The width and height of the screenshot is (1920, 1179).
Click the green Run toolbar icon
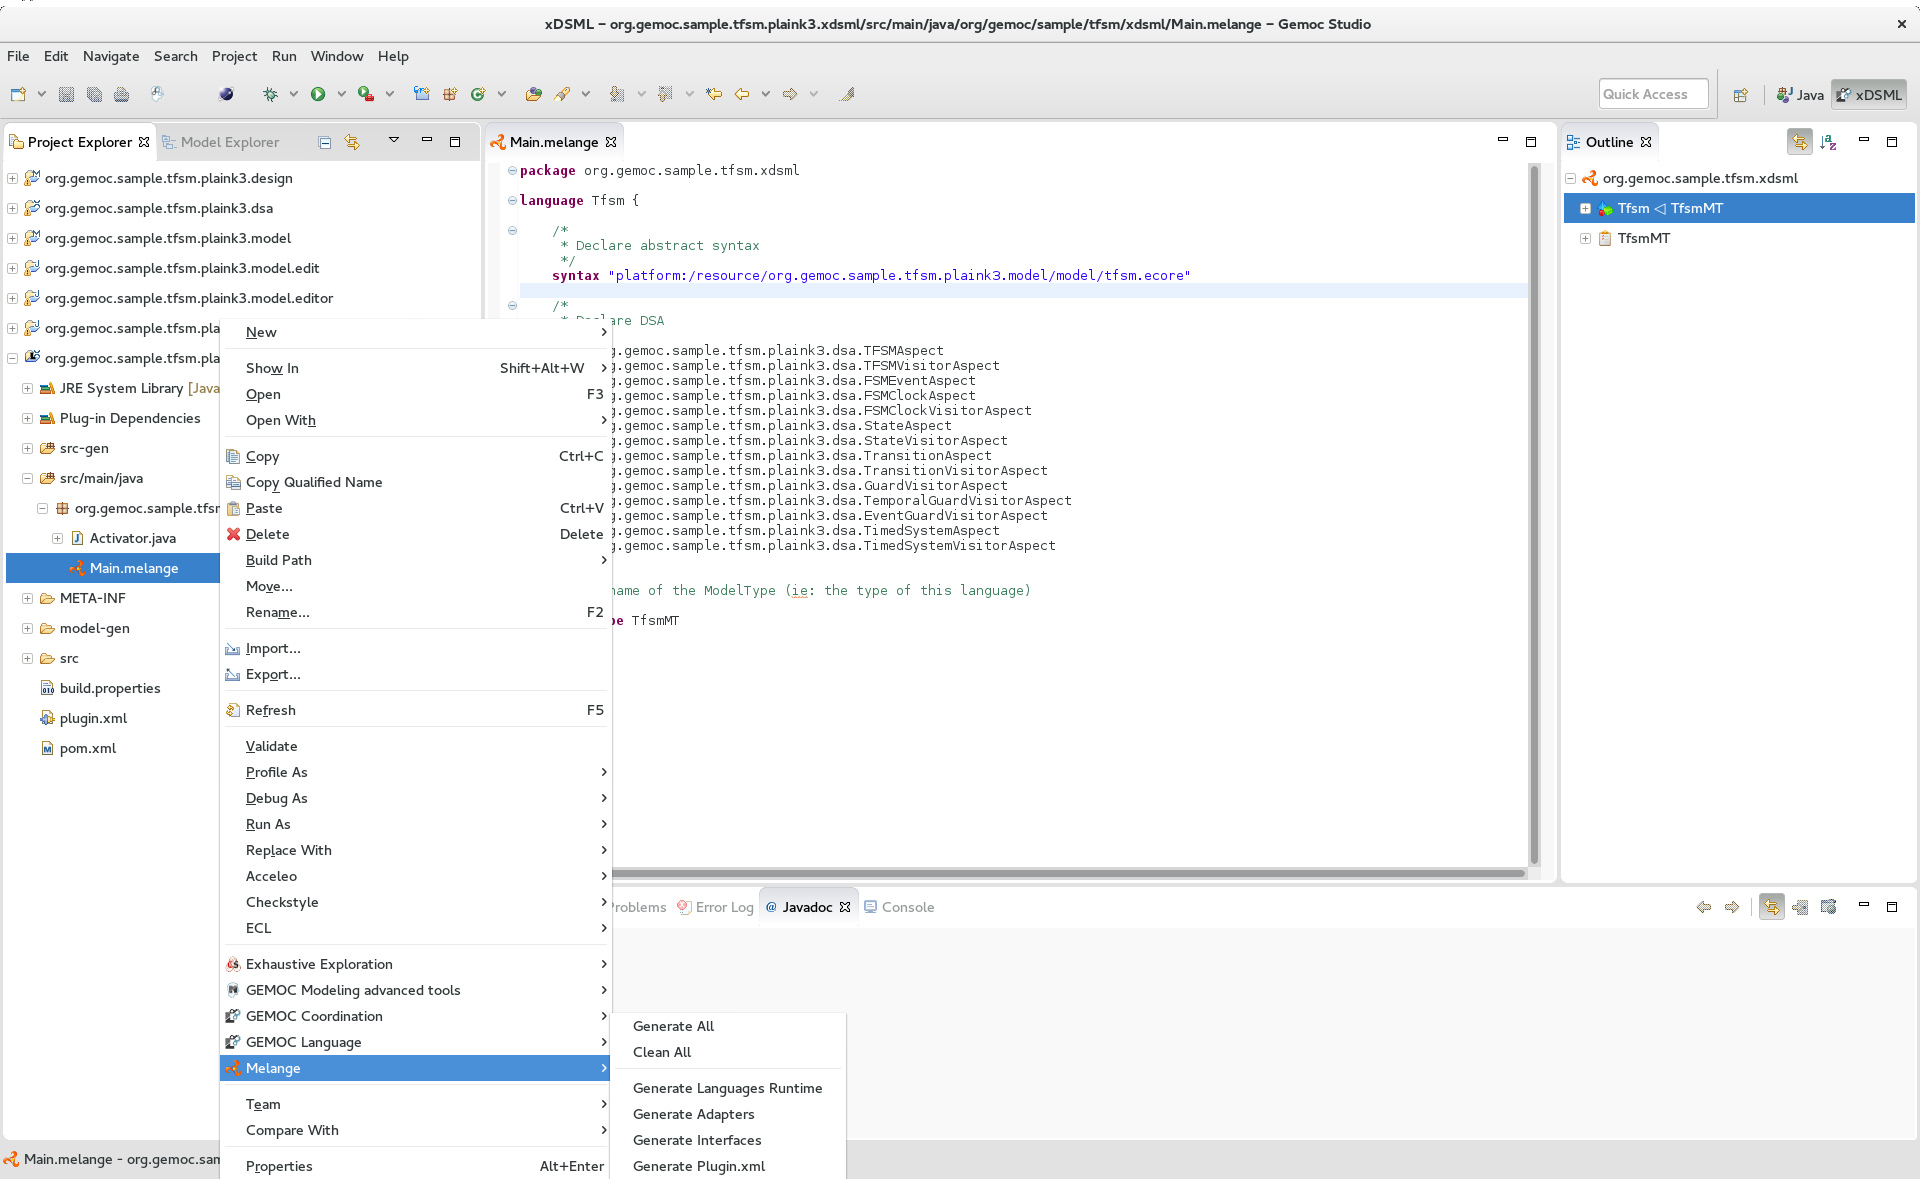tap(318, 94)
